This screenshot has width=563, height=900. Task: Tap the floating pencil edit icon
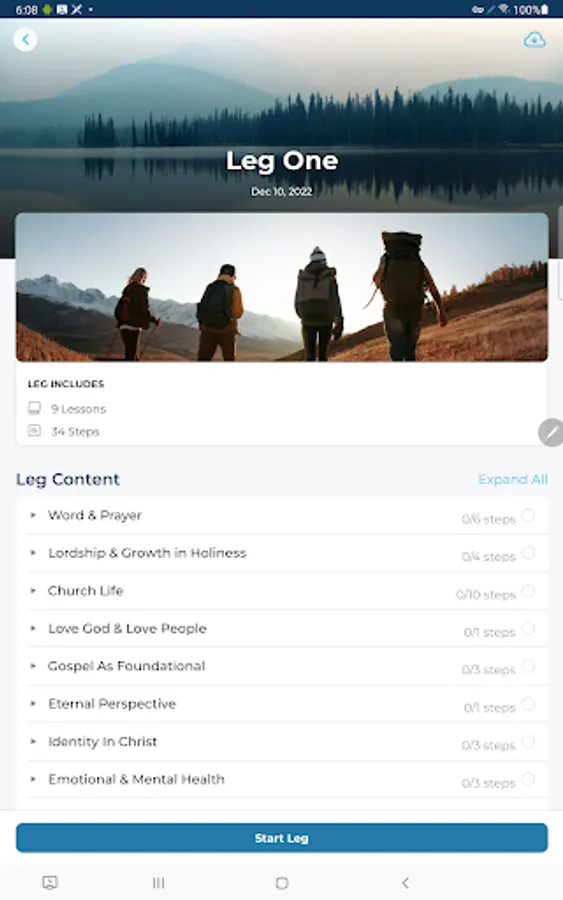[x=550, y=432]
